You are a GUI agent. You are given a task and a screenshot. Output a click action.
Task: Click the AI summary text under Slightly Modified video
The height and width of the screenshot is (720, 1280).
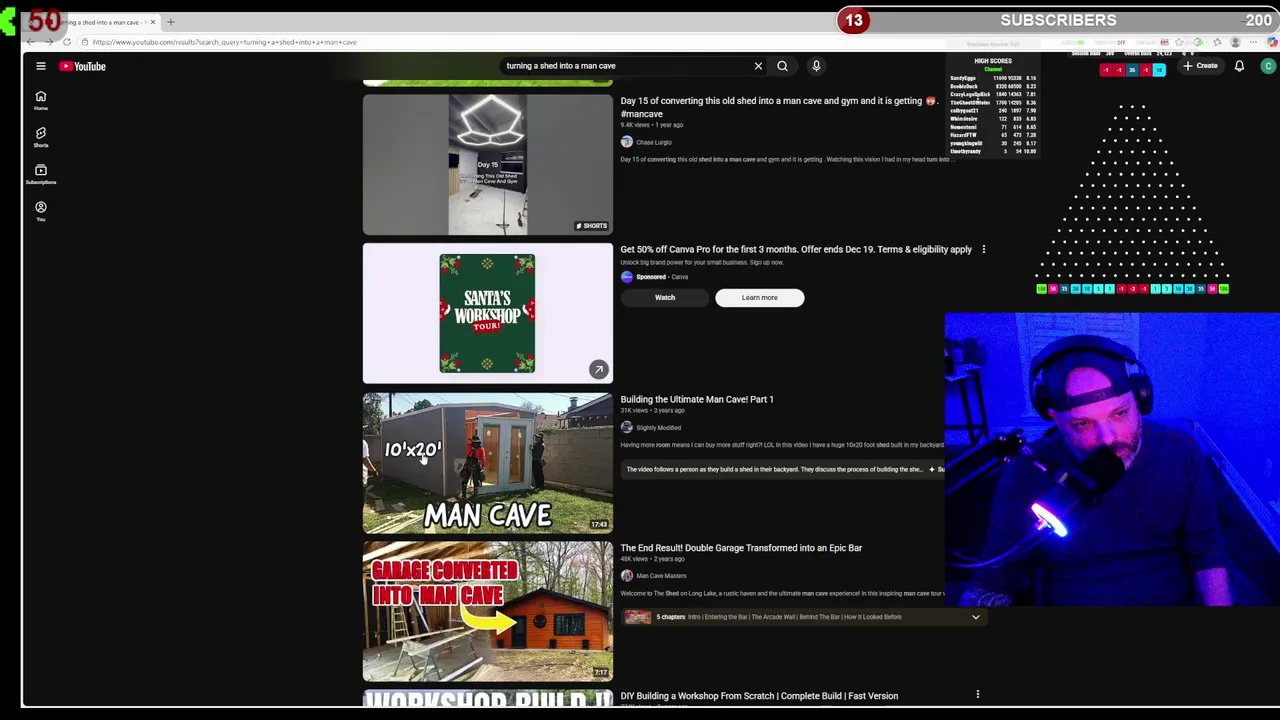point(775,469)
